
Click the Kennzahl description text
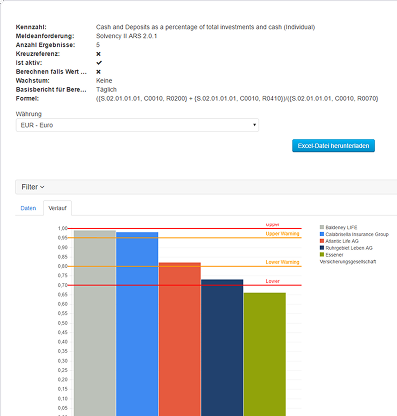click(205, 27)
